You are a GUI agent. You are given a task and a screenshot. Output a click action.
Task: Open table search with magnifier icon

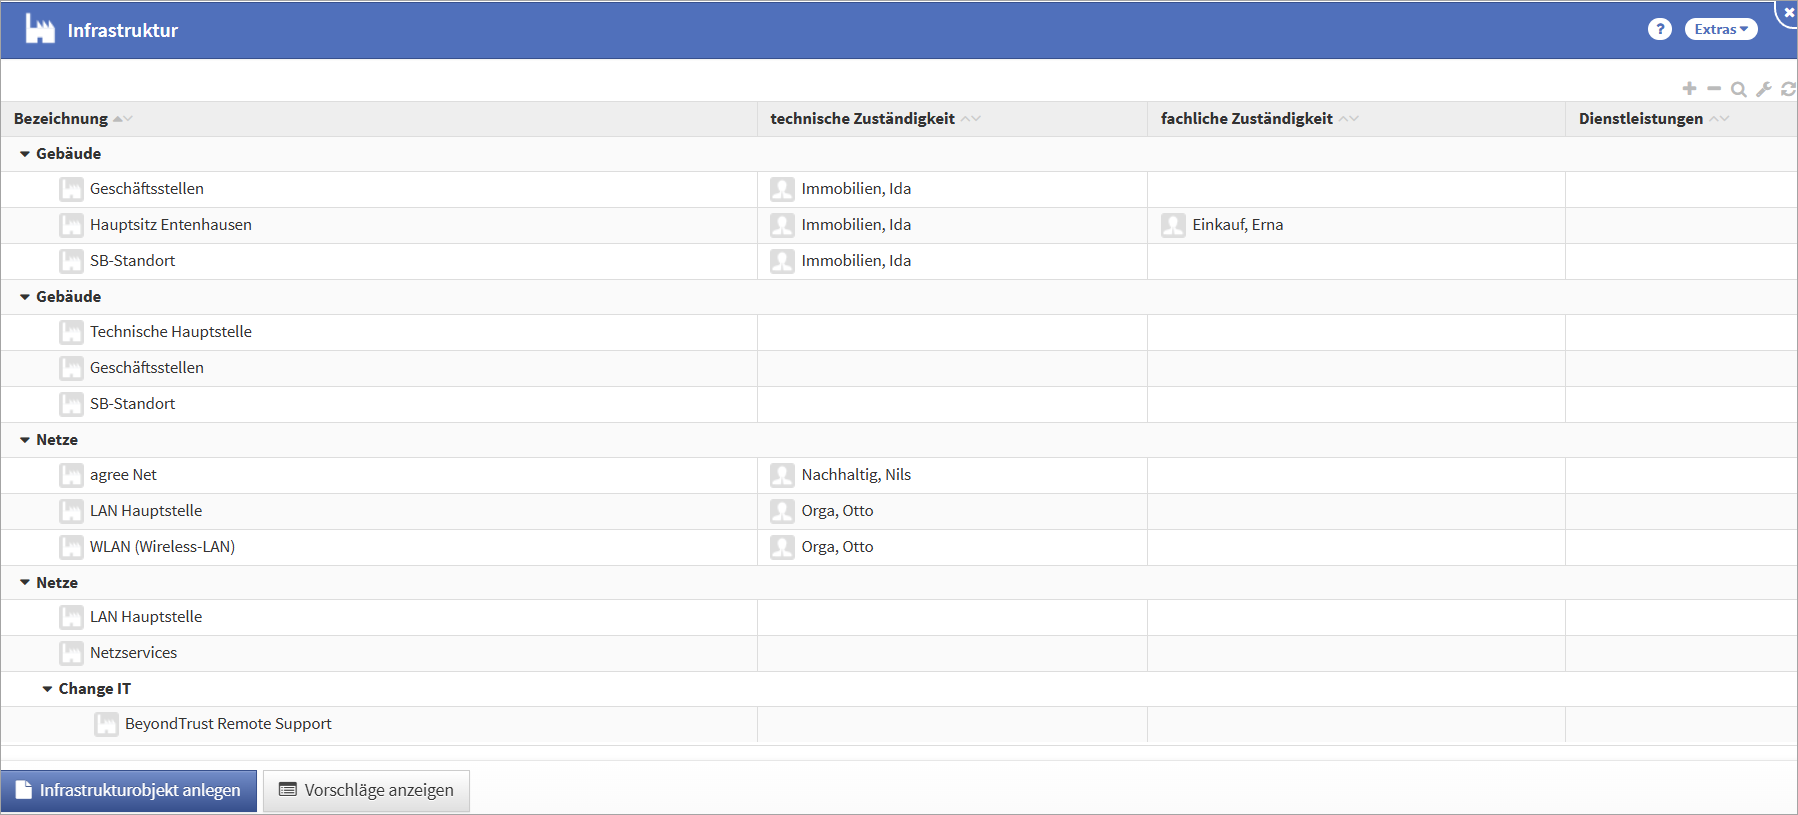click(1739, 89)
